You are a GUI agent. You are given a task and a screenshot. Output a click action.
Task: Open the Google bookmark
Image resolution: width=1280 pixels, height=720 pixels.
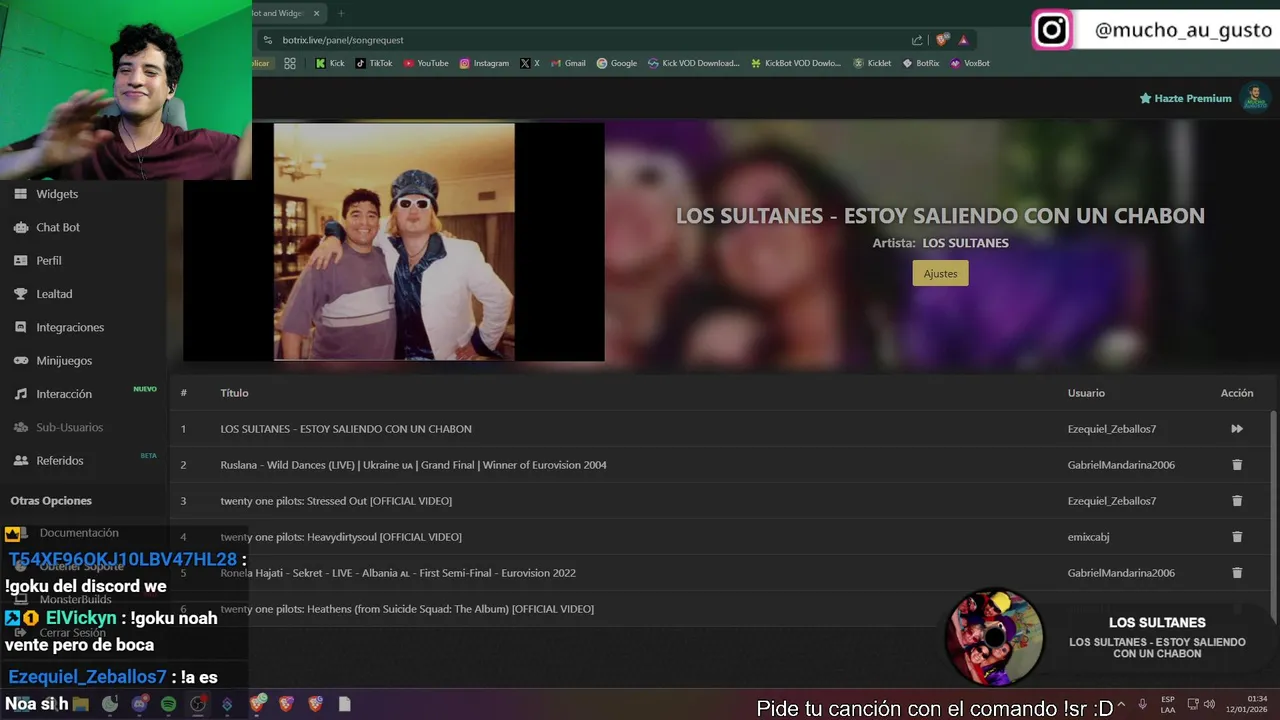coord(616,63)
